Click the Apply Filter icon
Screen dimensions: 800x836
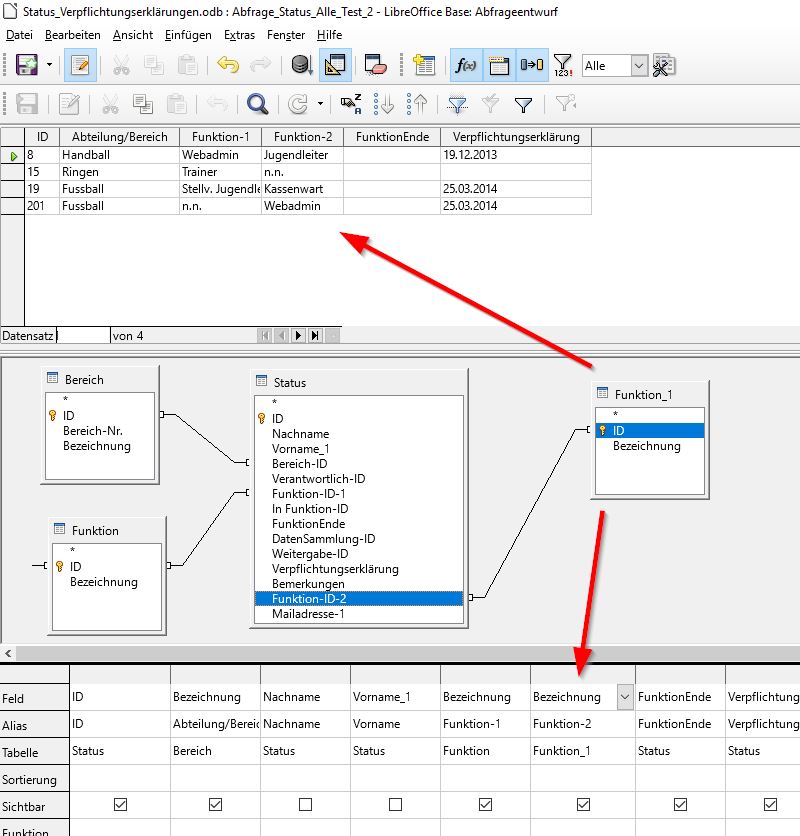[x=490, y=103]
